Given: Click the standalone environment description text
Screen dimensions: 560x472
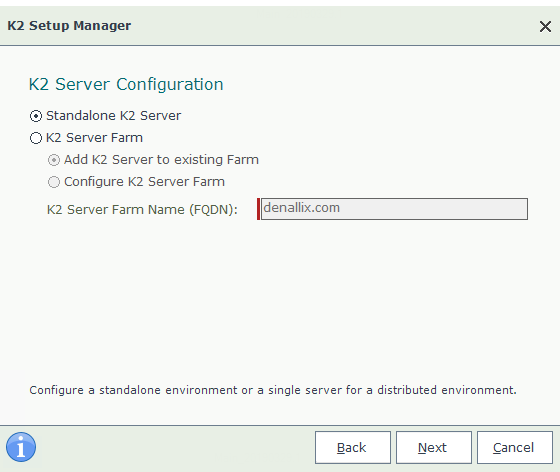Looking at the screenshot, I should (x=273, y=390).
